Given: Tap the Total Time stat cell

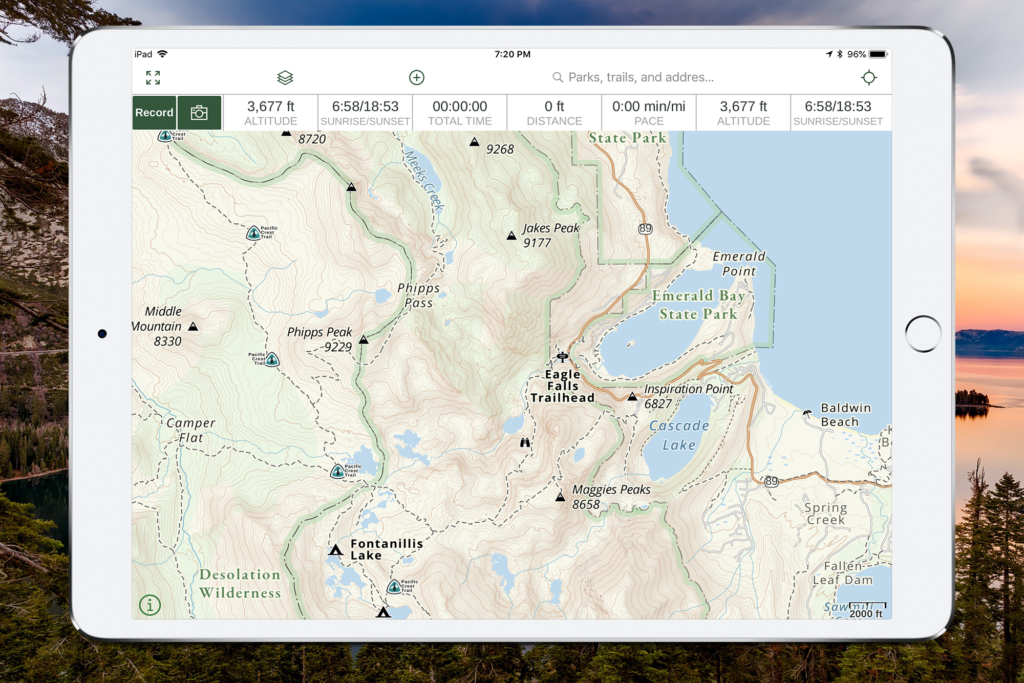Looking at the screenshot, I should 460,113.
